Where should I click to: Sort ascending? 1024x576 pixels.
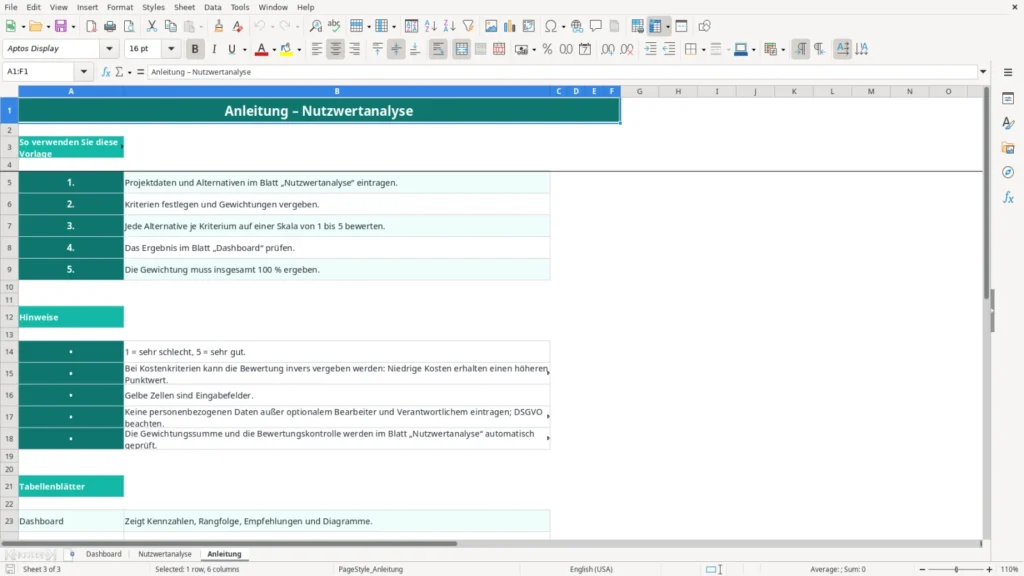coord(430,26)
